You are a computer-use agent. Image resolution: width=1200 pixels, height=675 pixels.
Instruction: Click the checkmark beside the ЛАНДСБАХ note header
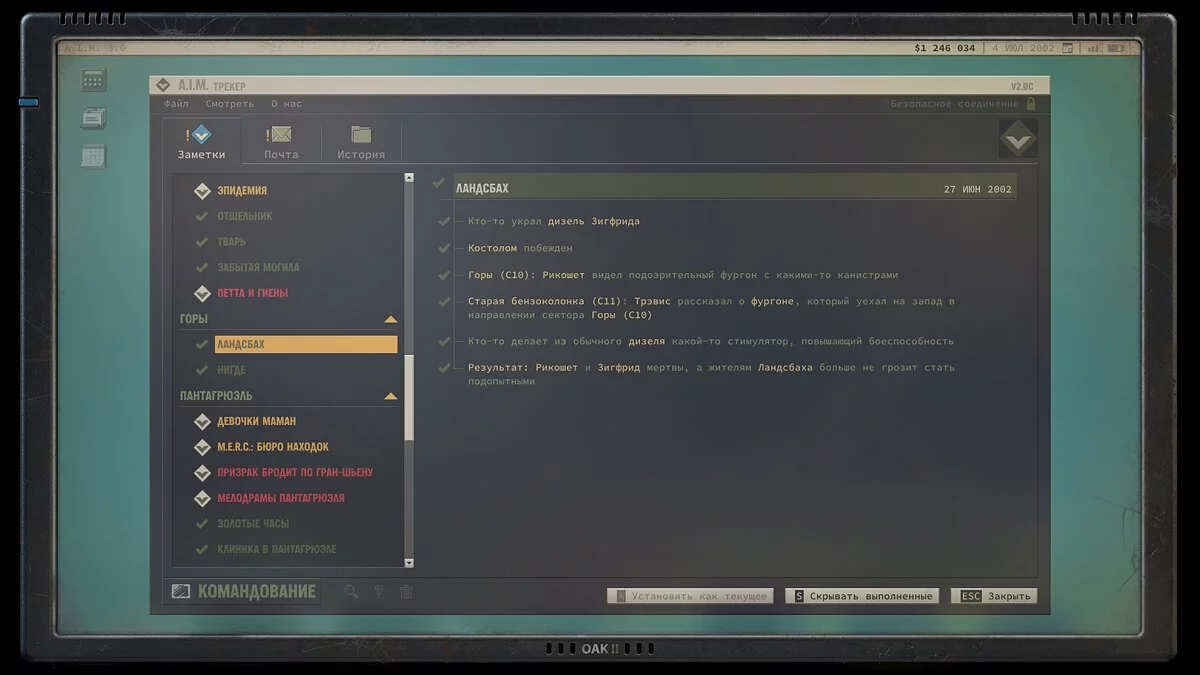point(439,183)
